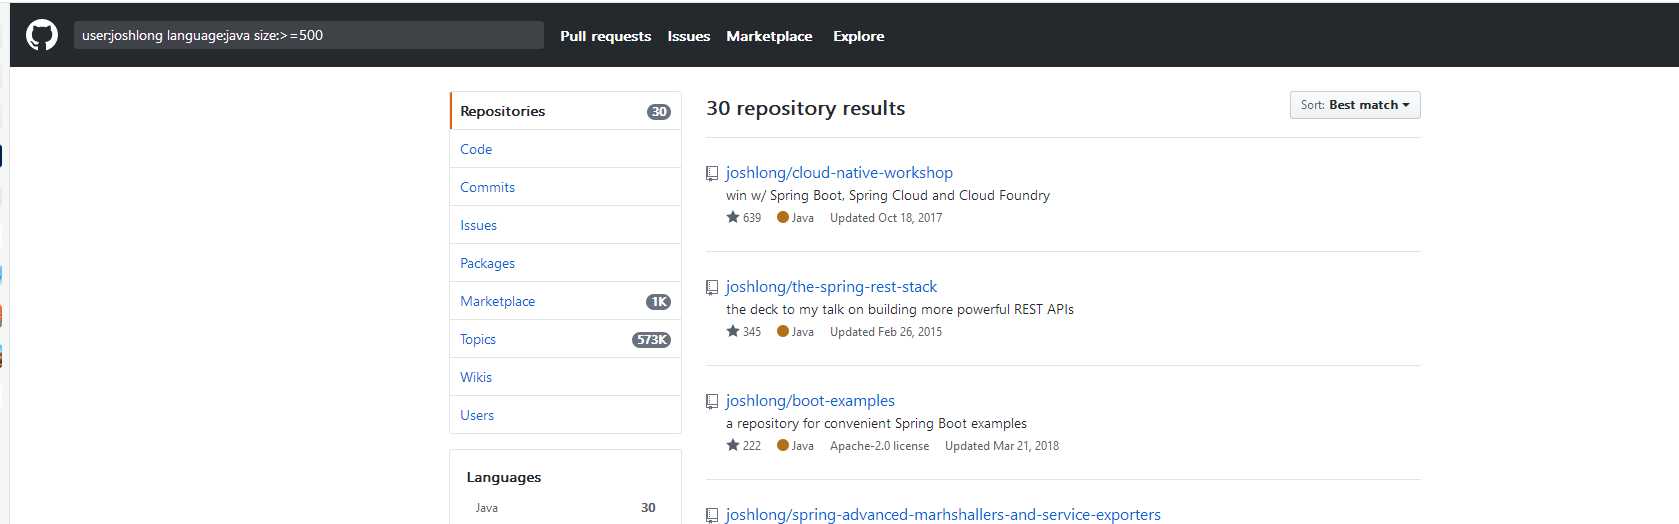Click description 'a repository for convenient Spring Boot examples'
The width and height of the screenshot is (1679, 524).
pos(876,424)
